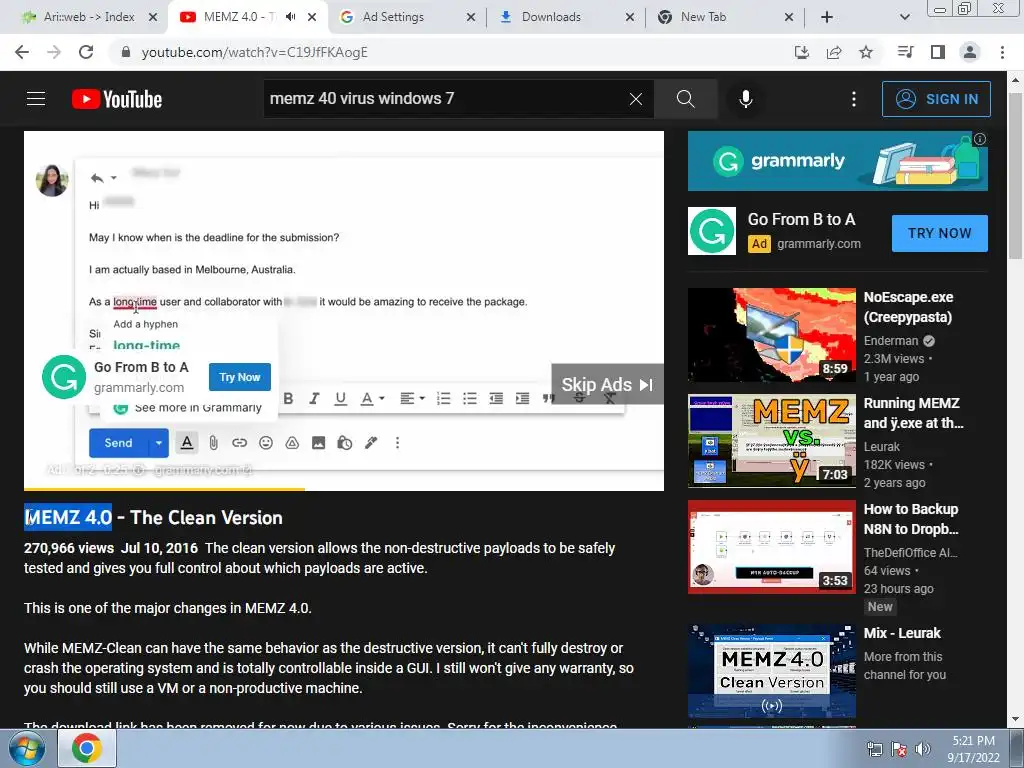Open the grammarly.com link in the sidebar ad
Viewport: 1024px width, 768px height.
pyautogui.click(x=818, y=244)
